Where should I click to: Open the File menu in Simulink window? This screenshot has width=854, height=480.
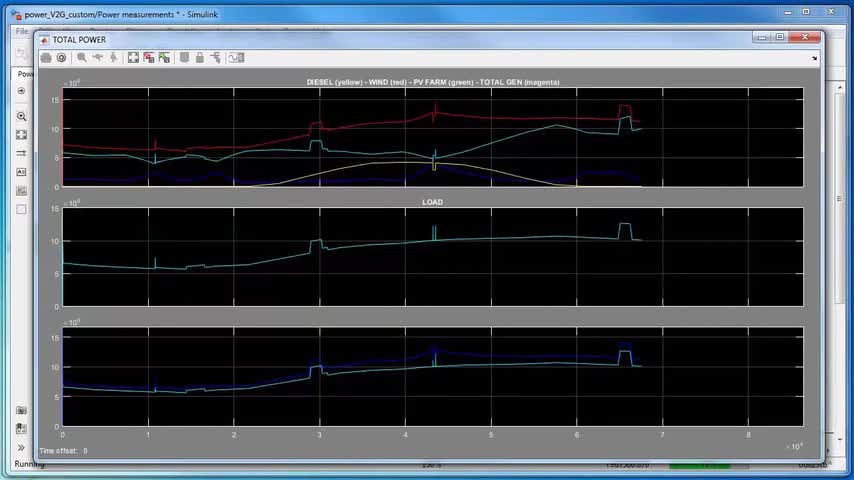[22, 31]
